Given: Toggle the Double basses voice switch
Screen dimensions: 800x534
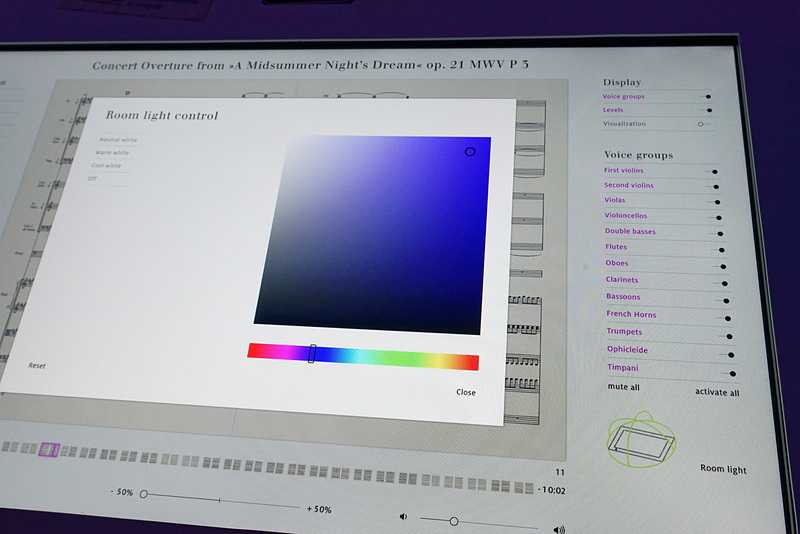Looking at the screenshot, I should 718,234.
